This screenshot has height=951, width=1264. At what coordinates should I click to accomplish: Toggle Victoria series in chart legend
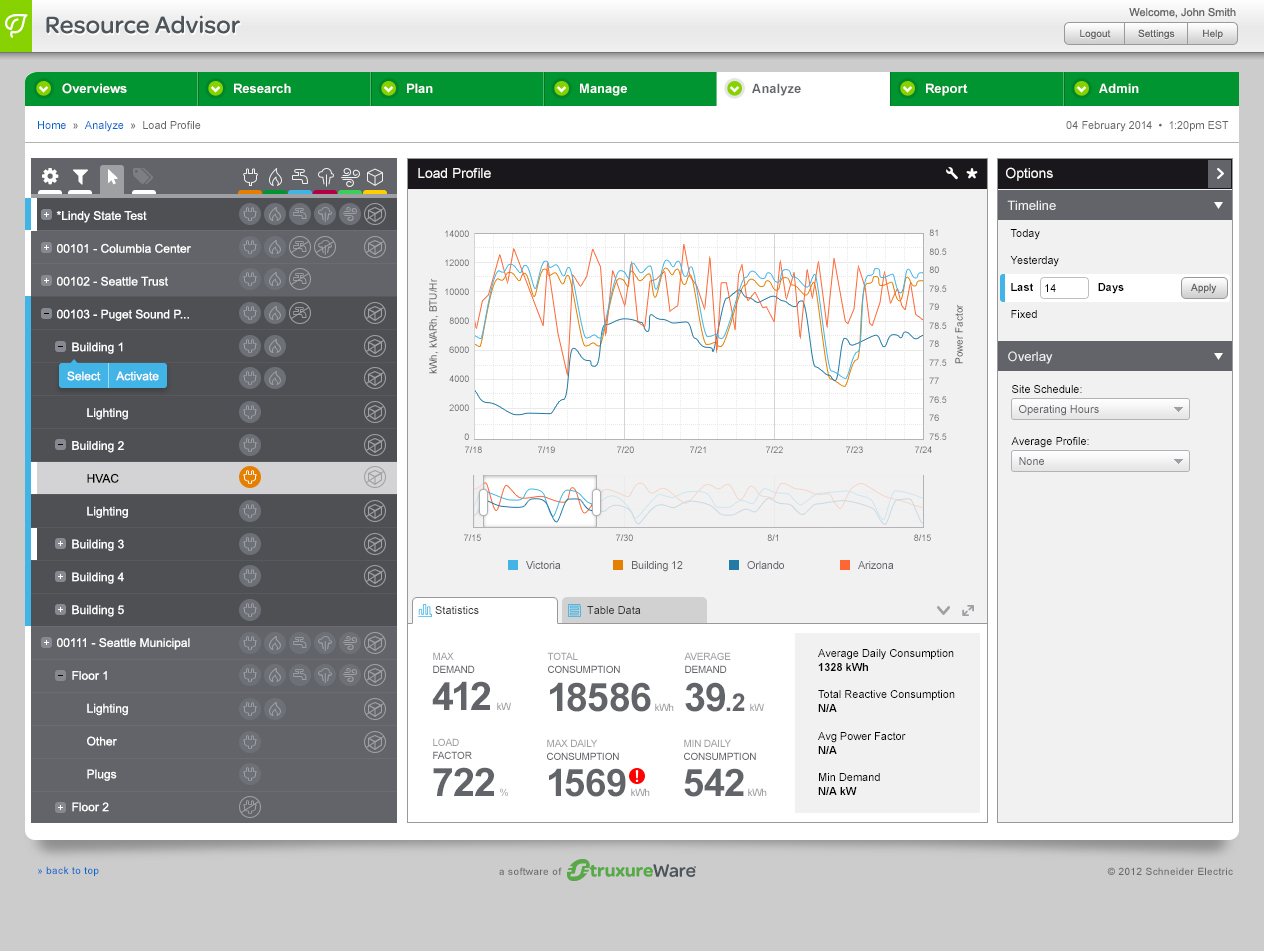(534, 565)
